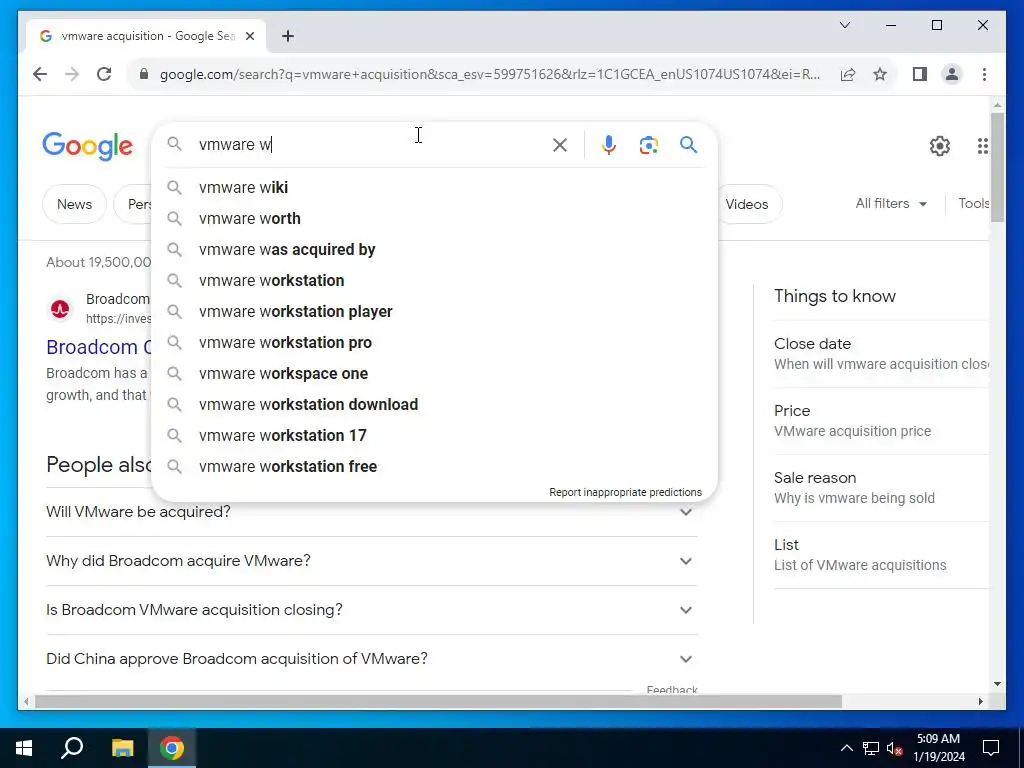Reload the current page
The width and height of the screenshot is (1024, 768).
(104, 74)
